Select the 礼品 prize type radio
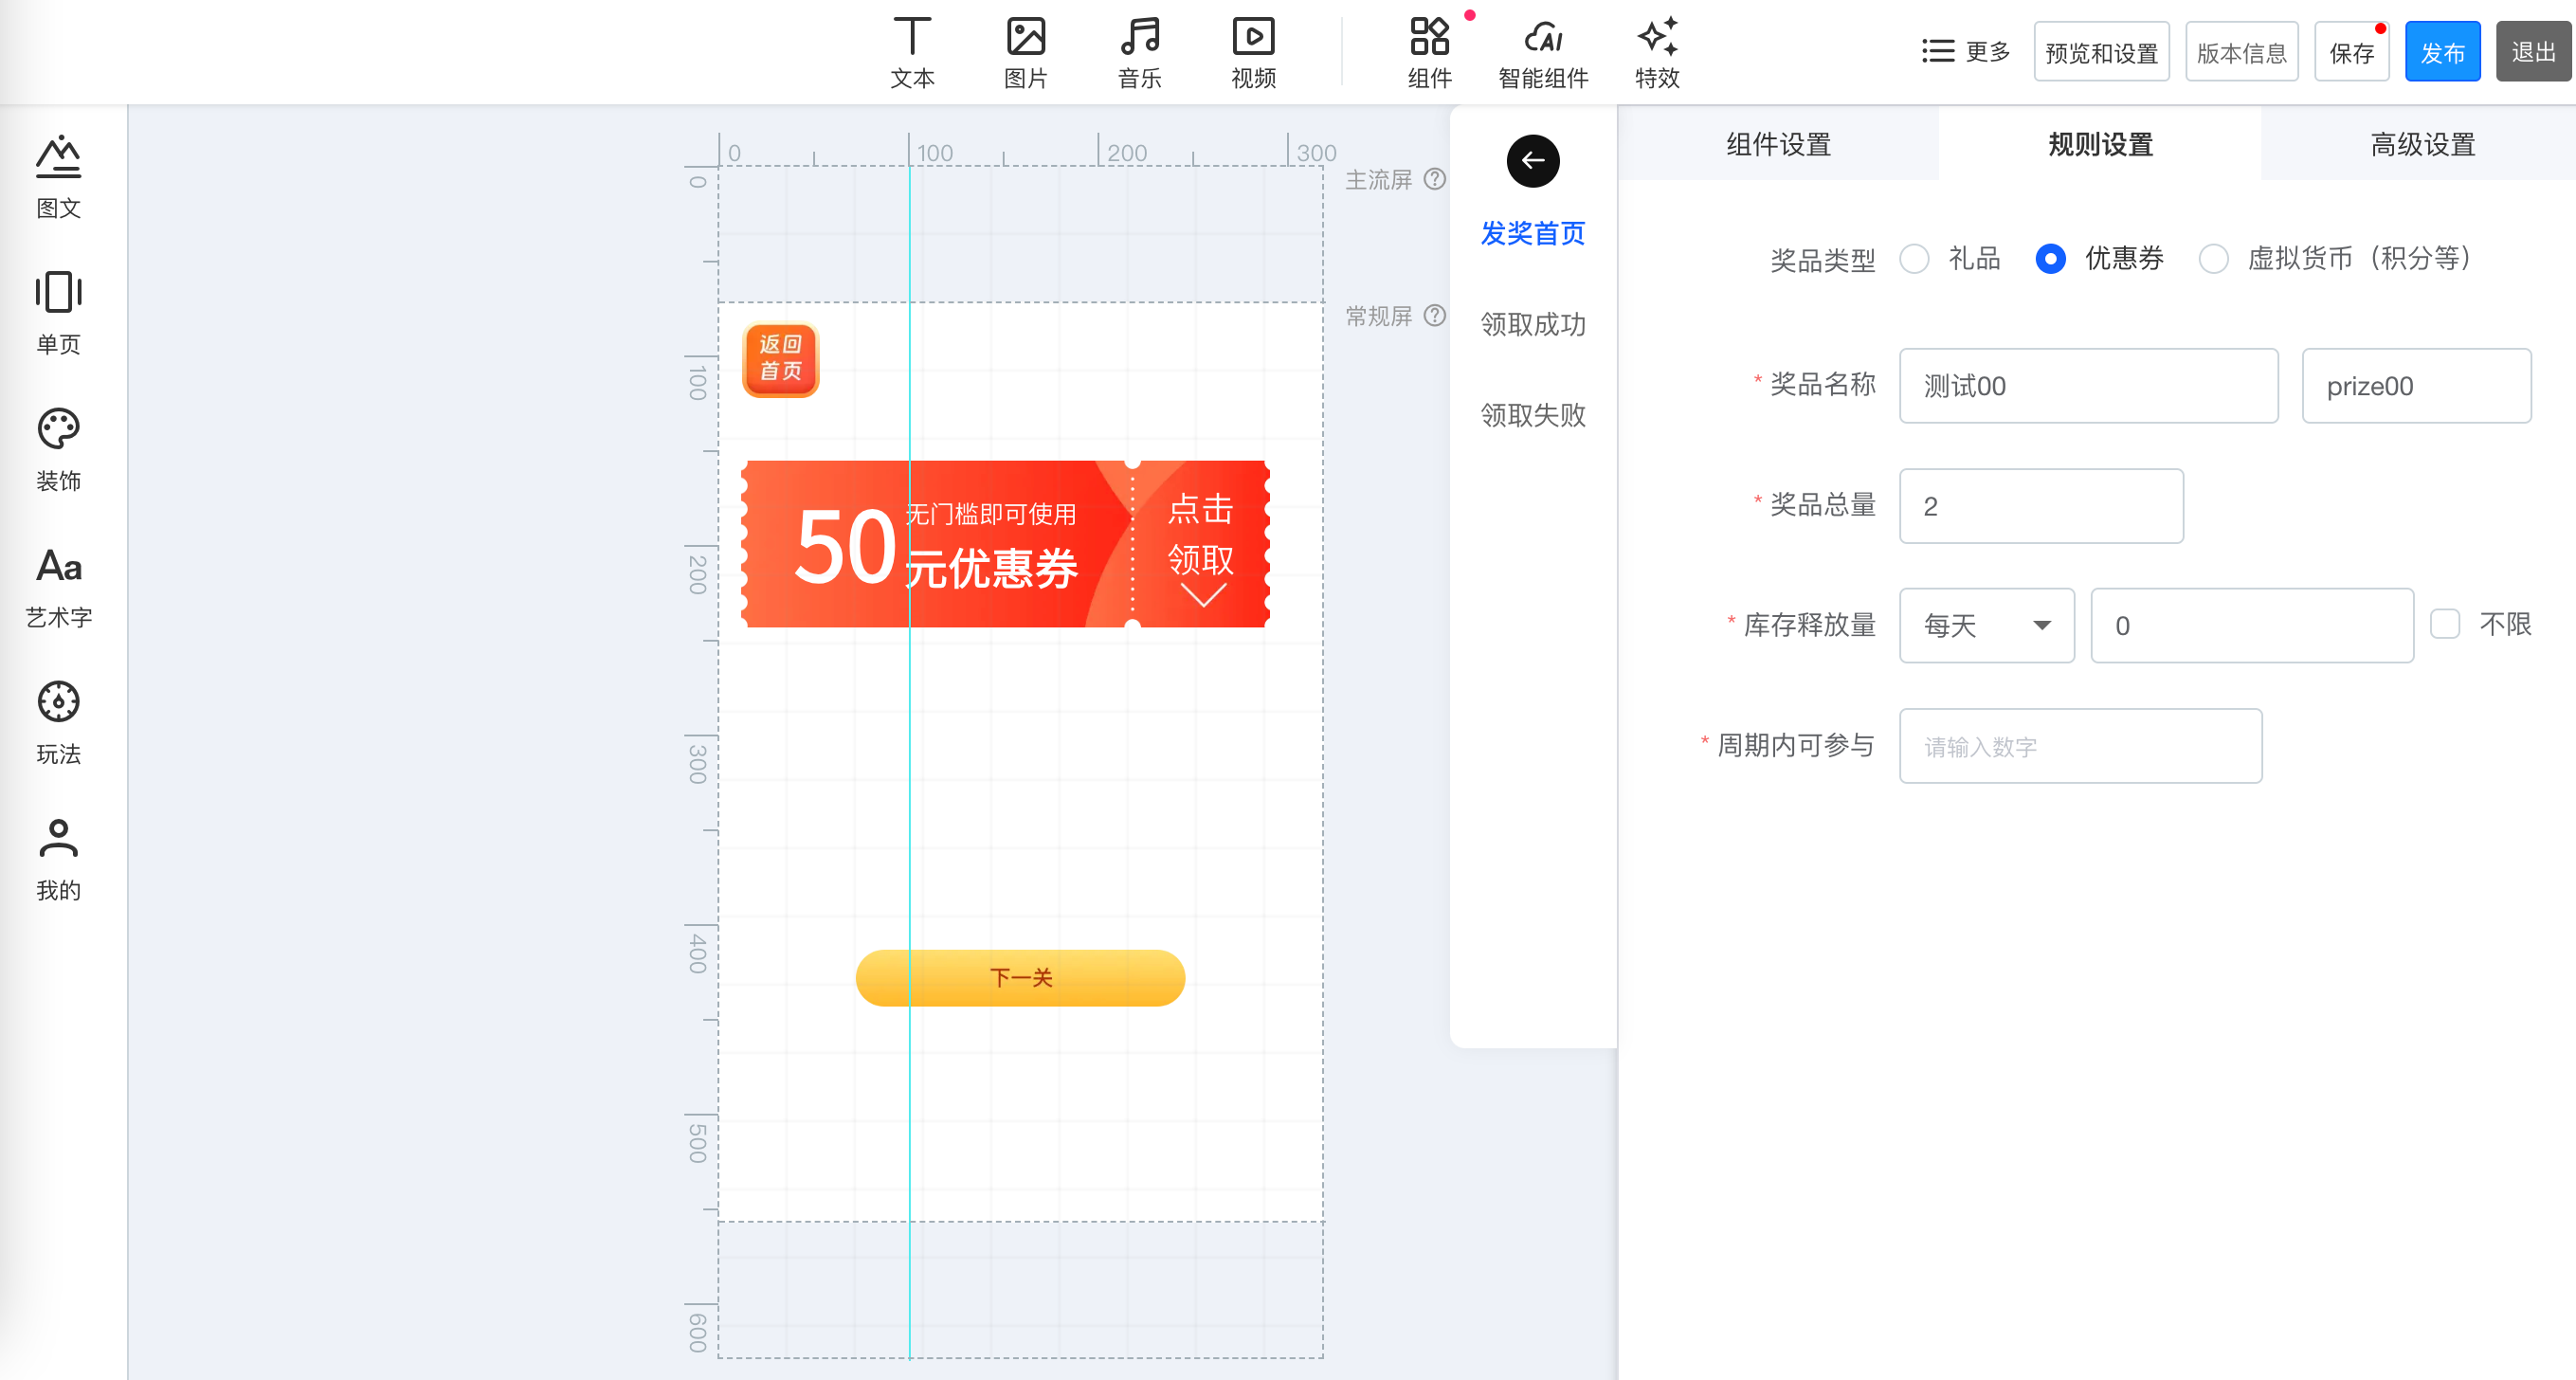Viewport: 2576px width, 1380px height. coord(1914,259)
